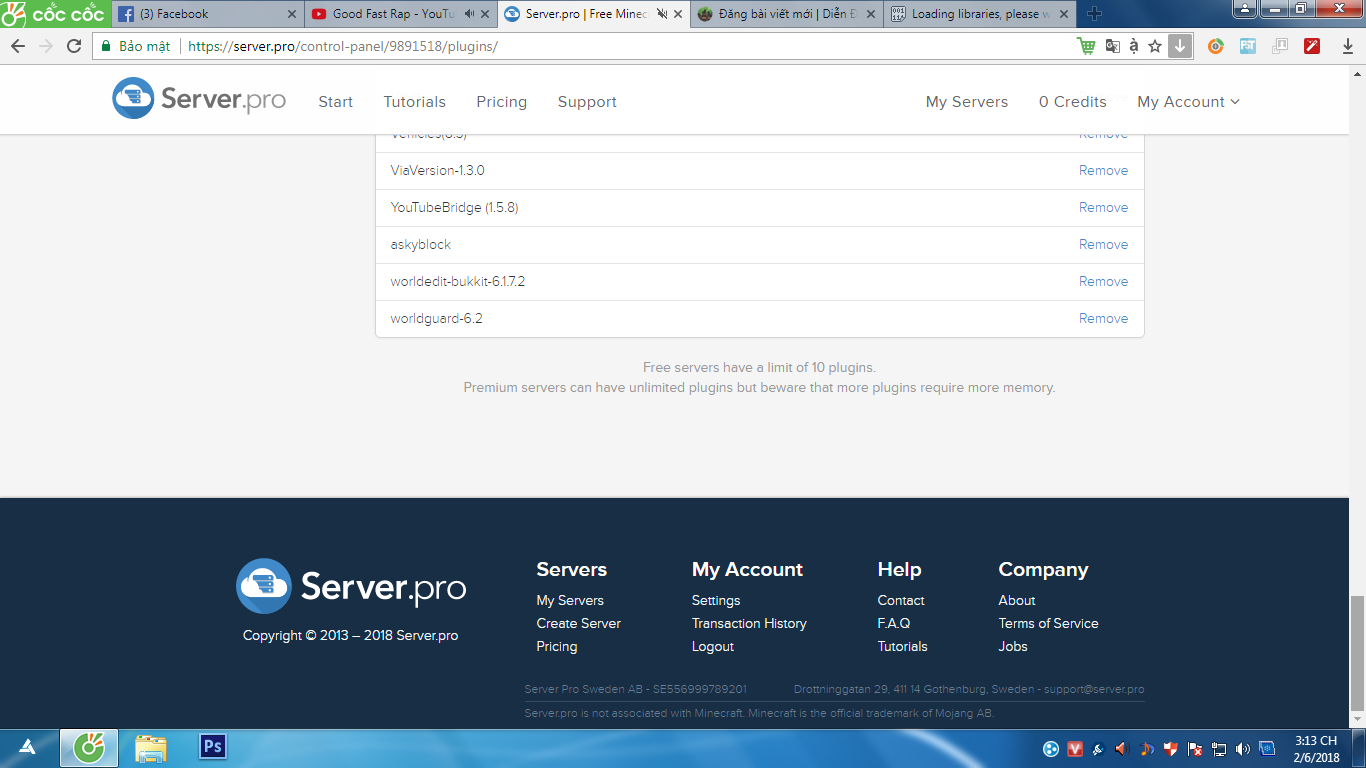The height and width of the screenshot is (768, 1366).
Task: Click the red magic wand extension icon
Action: click(1312, 46)
